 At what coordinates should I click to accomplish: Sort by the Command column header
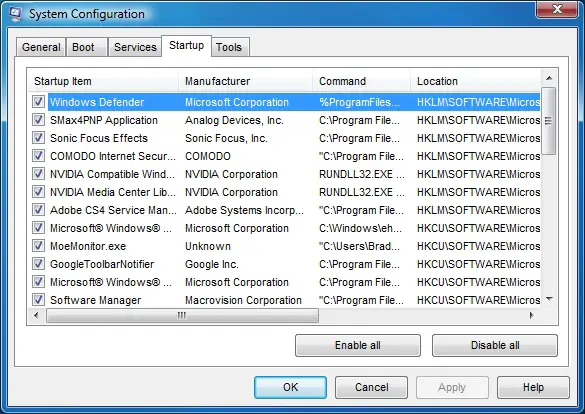click(362, 81)
